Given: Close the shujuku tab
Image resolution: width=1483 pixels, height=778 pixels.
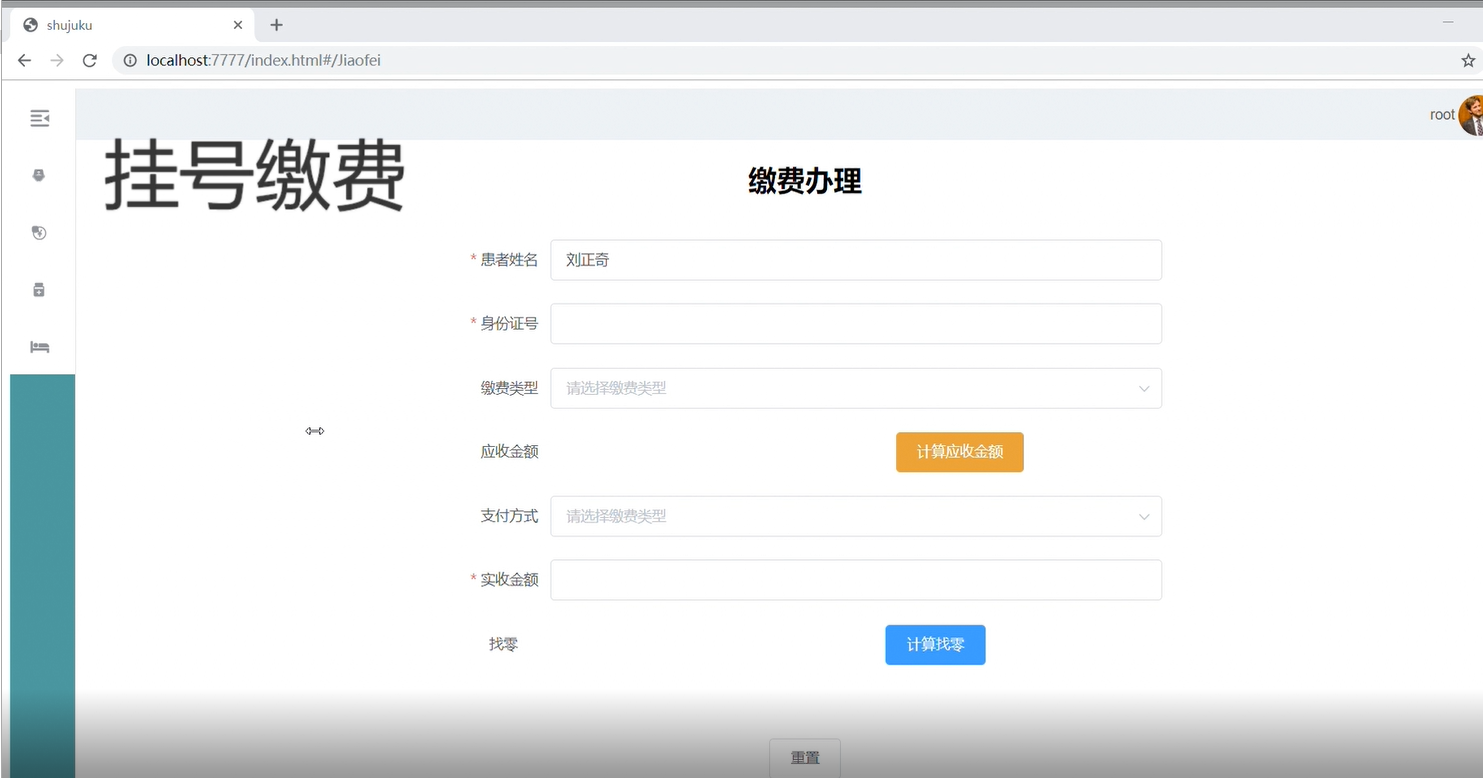Looking at the screenshot, I should pos(238,25).
